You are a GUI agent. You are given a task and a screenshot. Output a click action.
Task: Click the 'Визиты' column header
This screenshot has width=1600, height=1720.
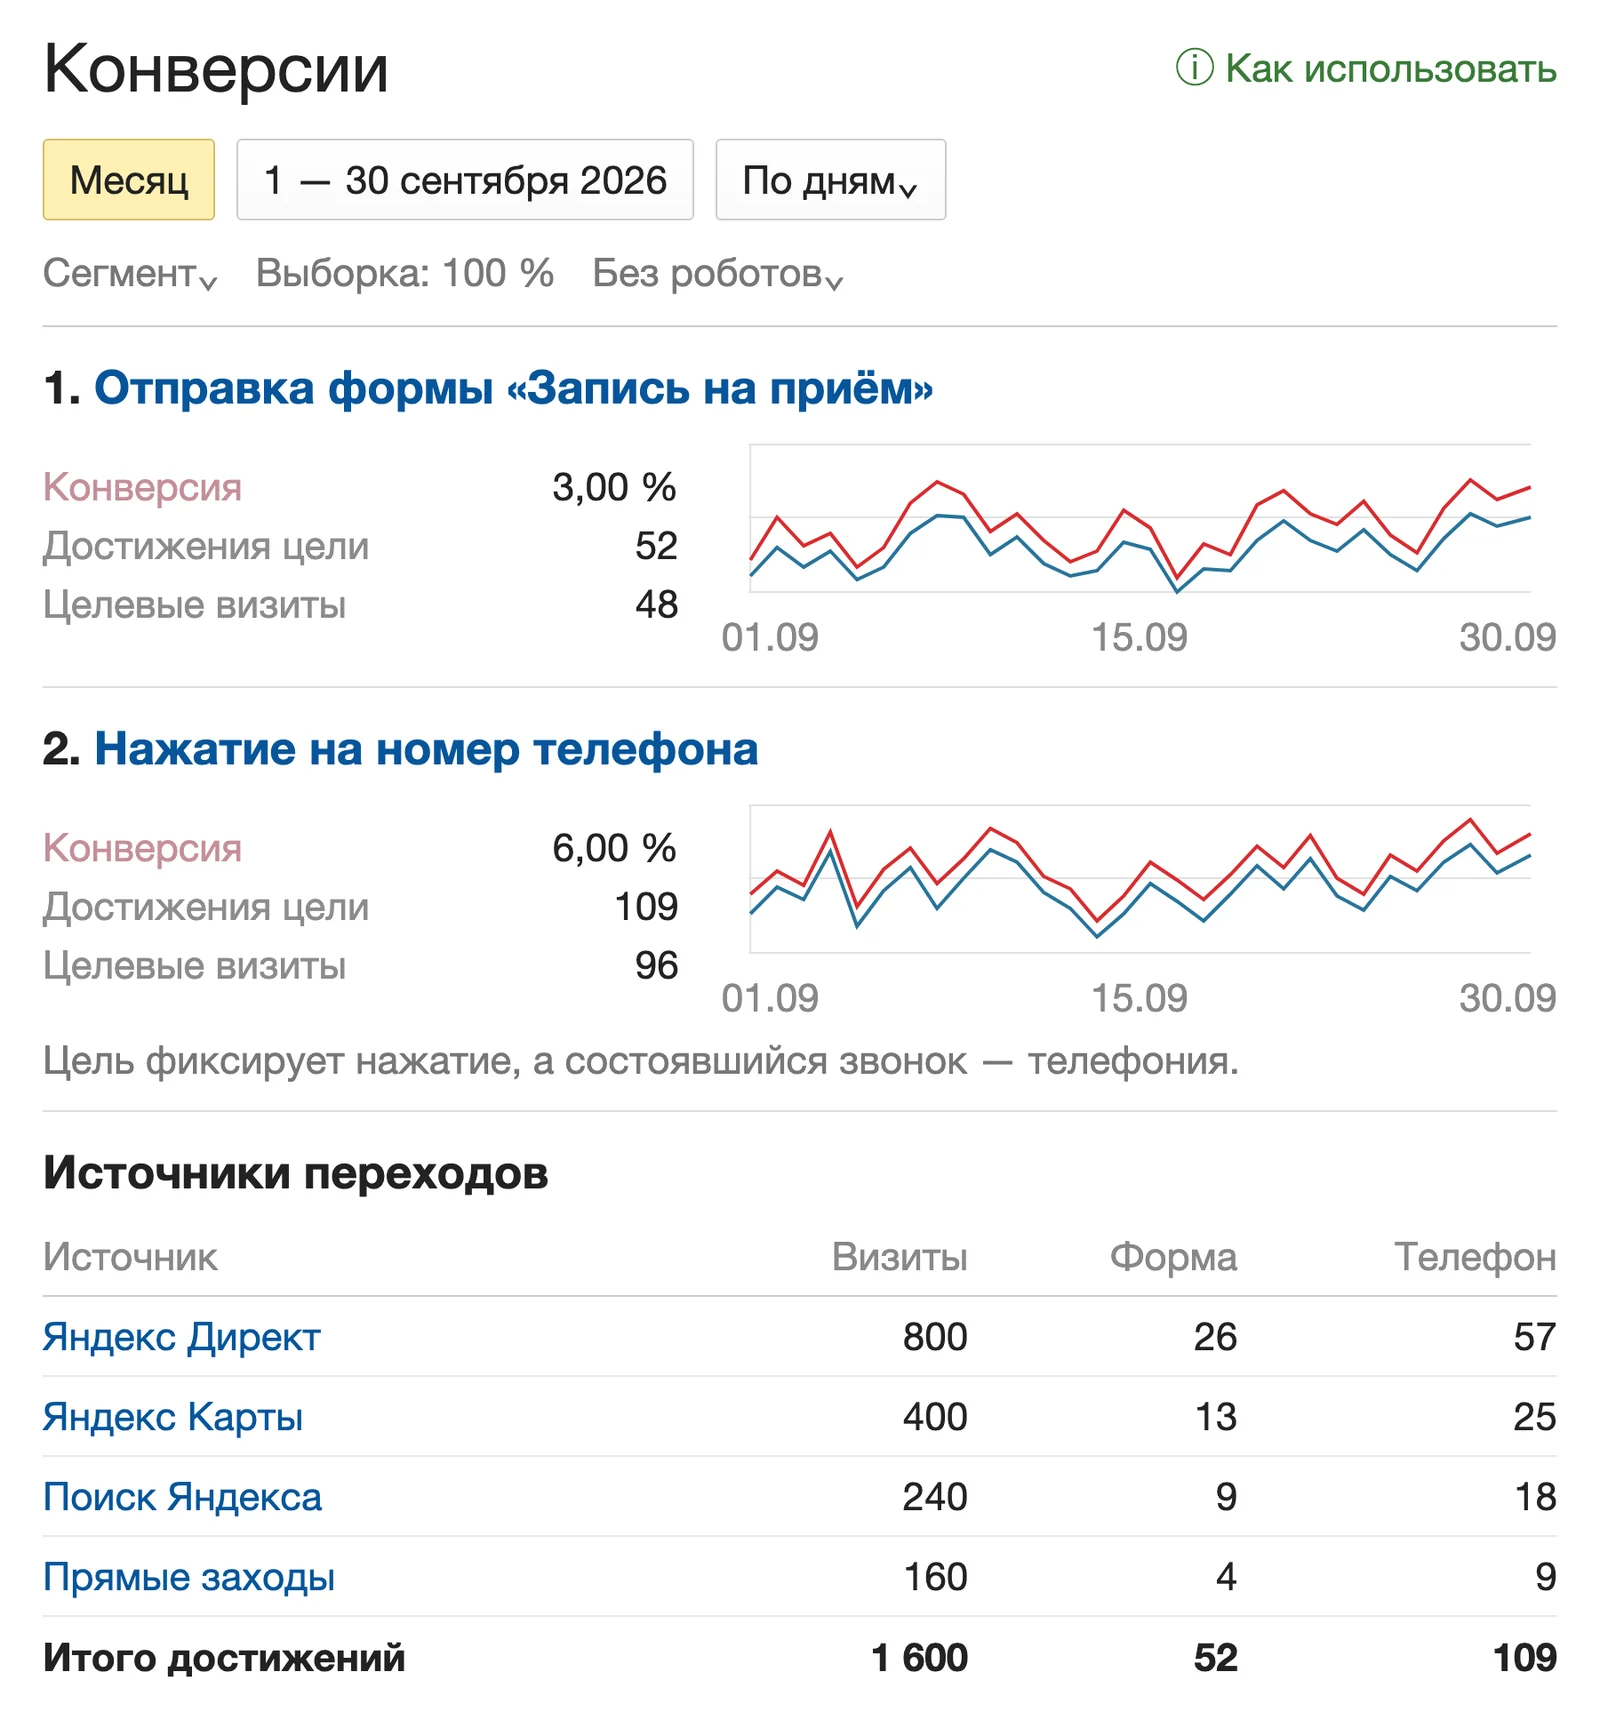[900, 1256]
